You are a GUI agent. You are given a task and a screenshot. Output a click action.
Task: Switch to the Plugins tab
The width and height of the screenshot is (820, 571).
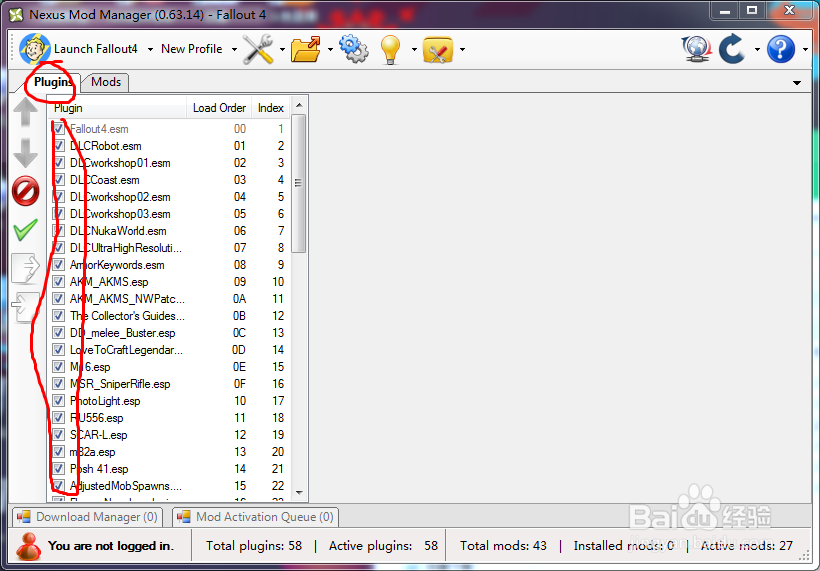(x=52, y=82)
